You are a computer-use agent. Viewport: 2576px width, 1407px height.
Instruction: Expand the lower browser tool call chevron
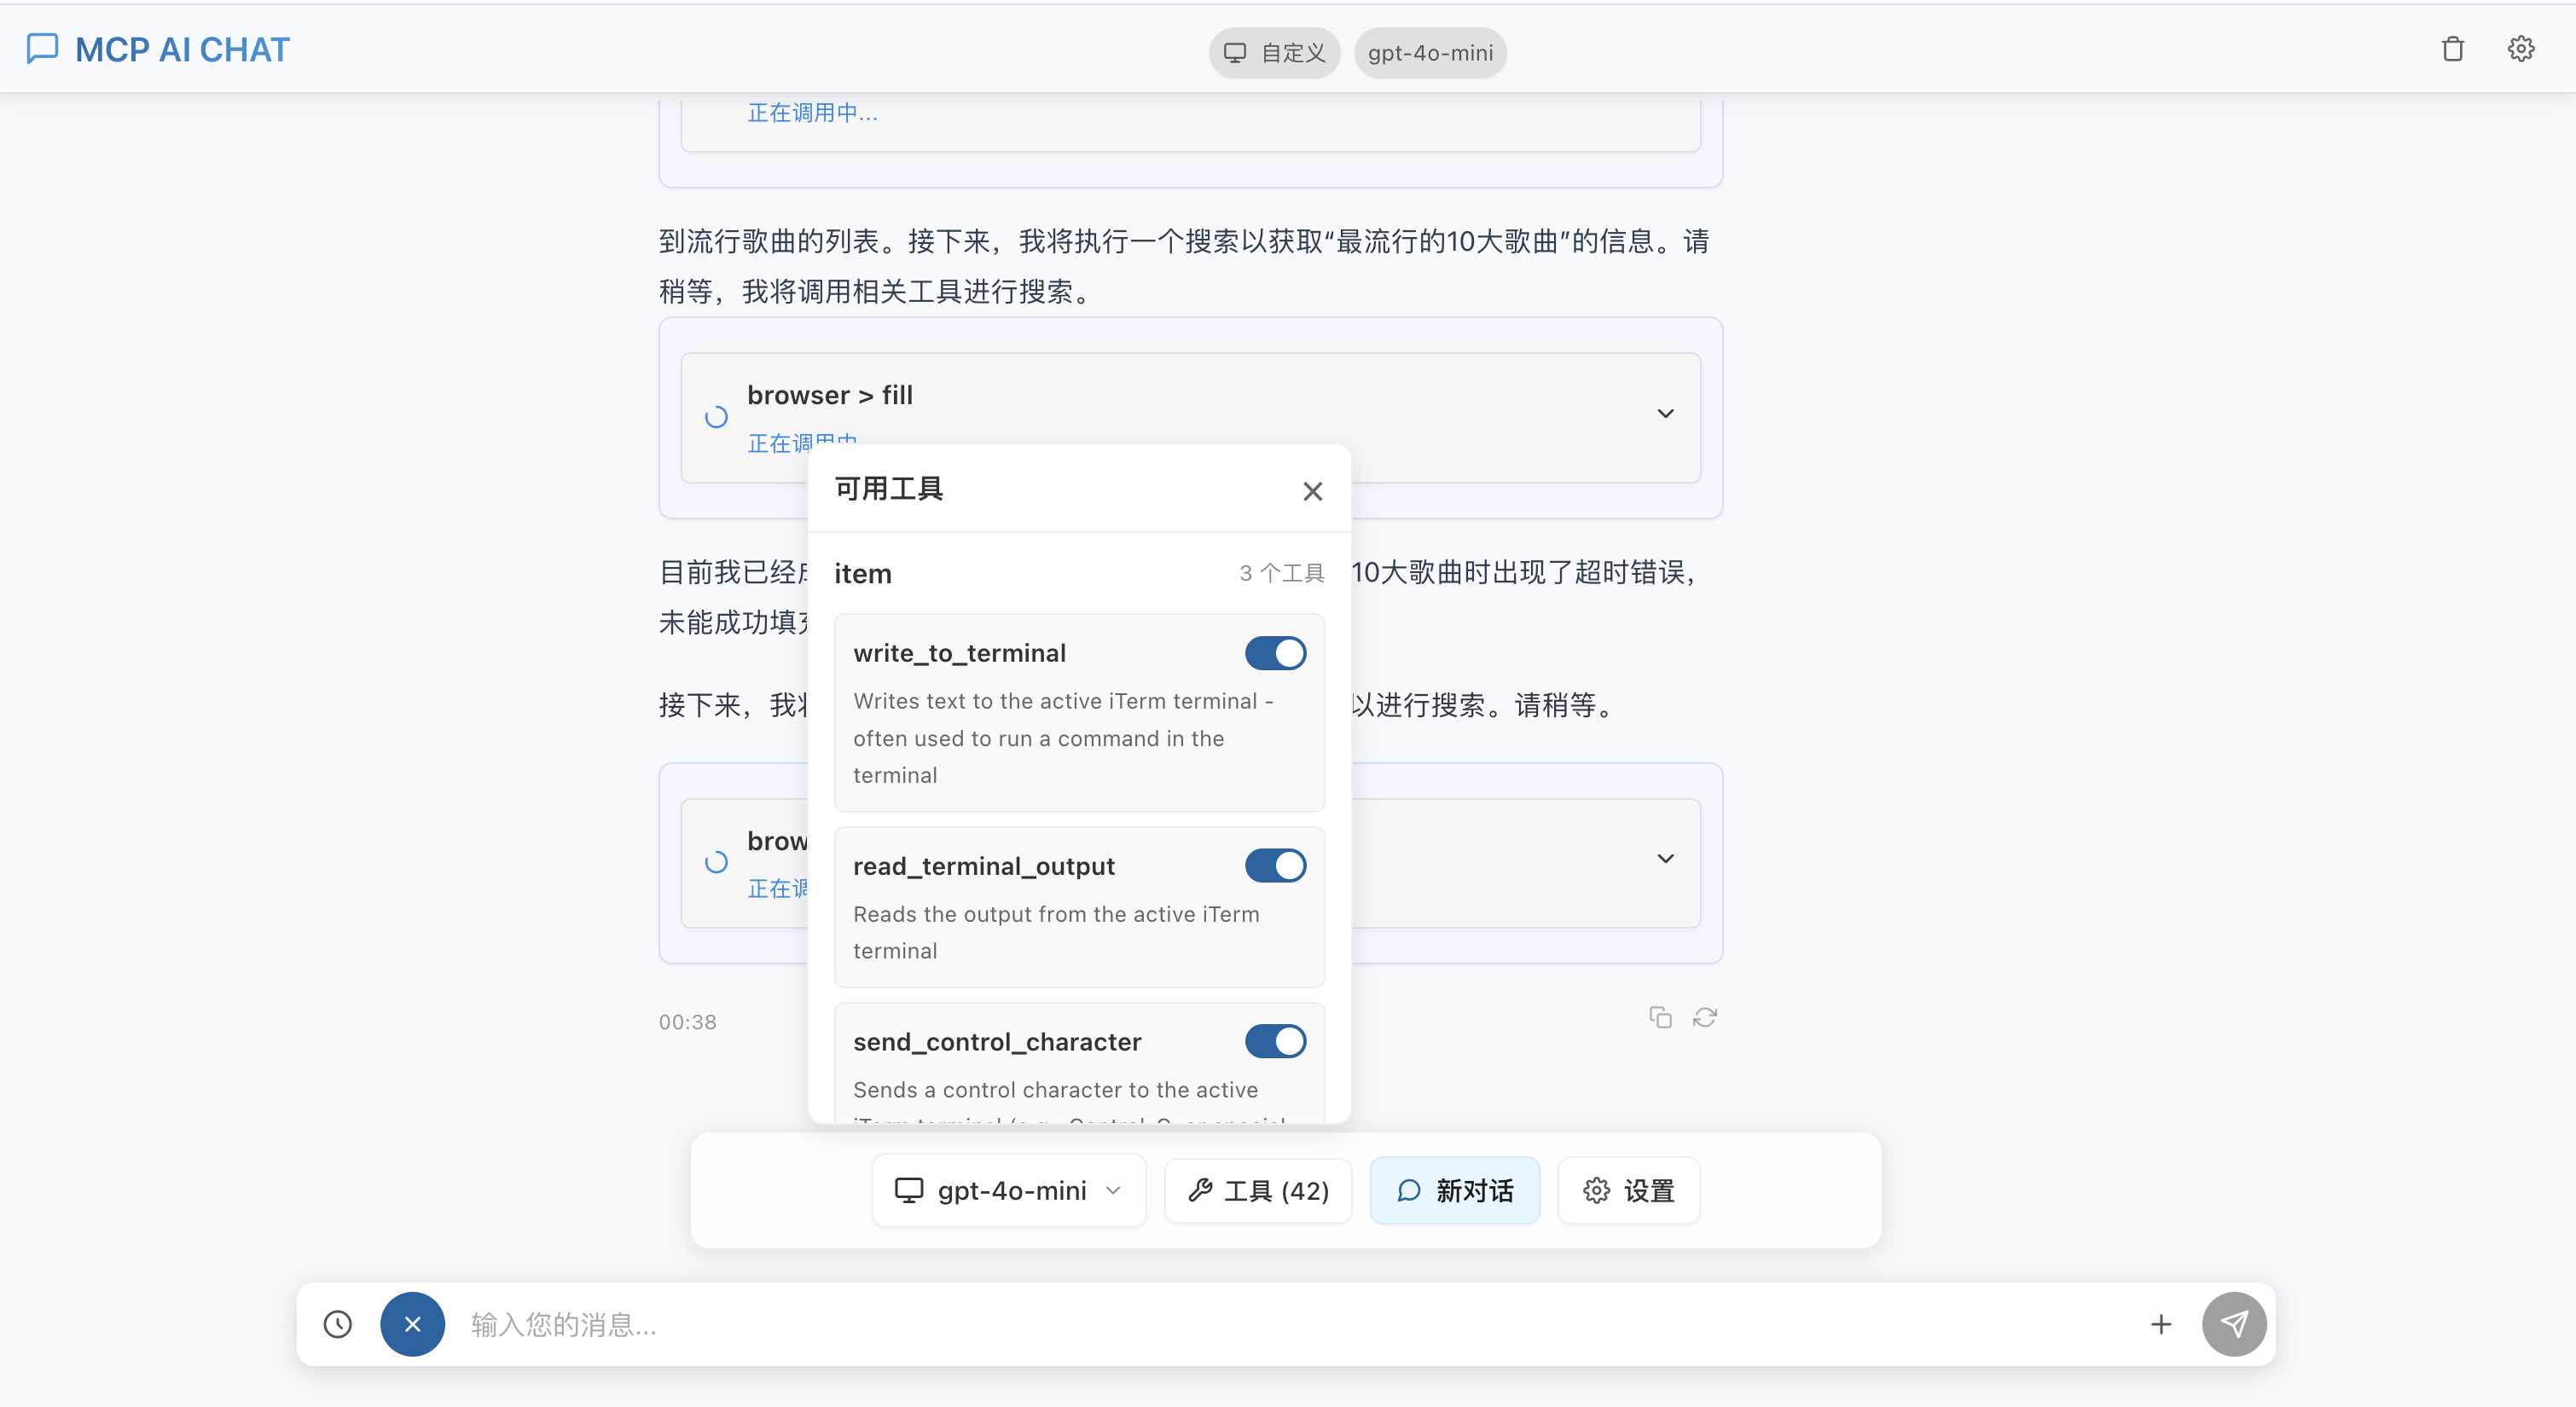click(x=1665, y=859)
